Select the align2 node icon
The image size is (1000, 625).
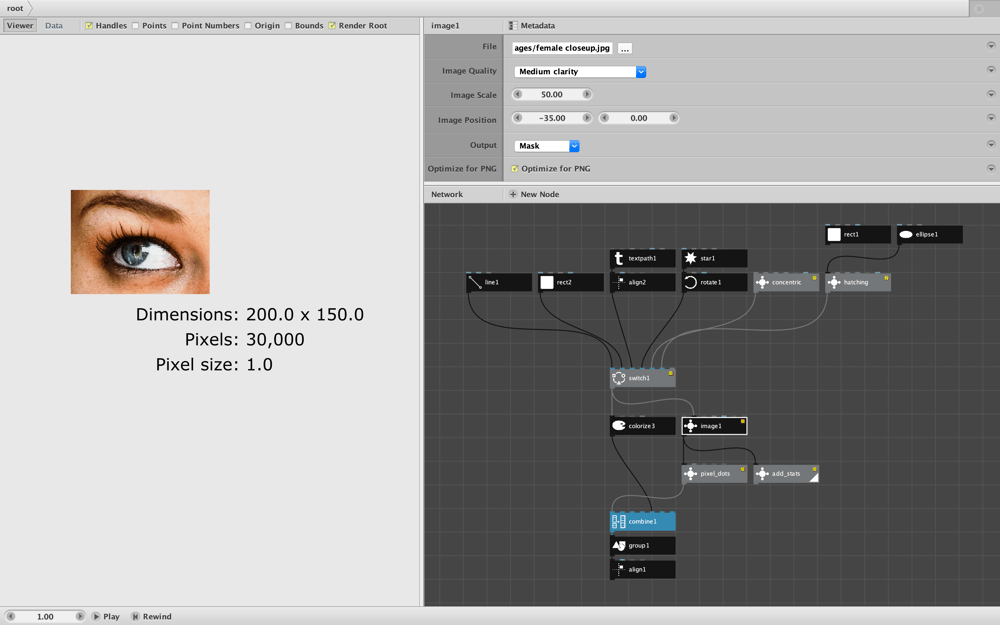point(619,282)
